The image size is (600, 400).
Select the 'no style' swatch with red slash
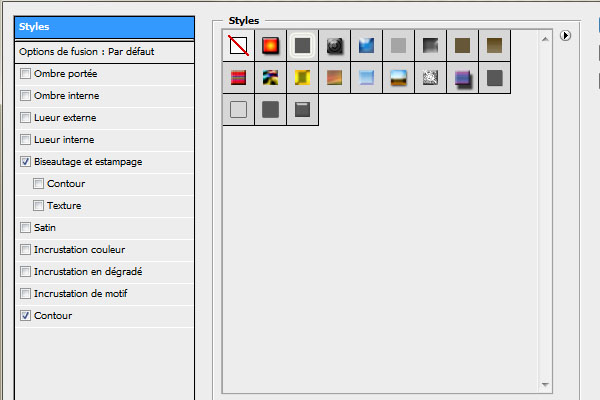pos(238,46)
